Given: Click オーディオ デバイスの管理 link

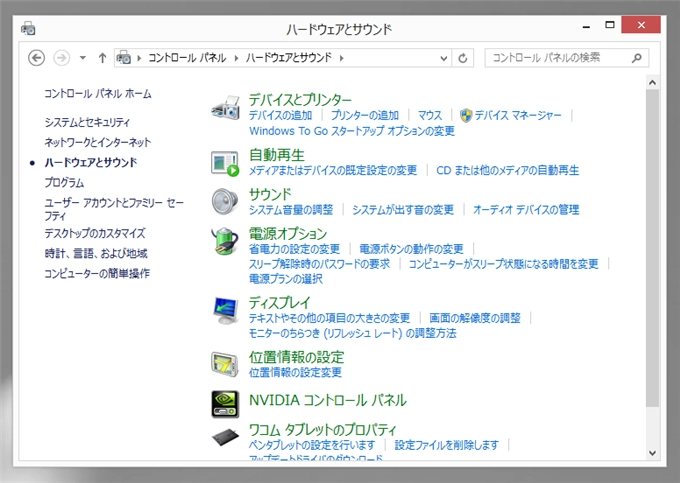Looking at the screenshot, I should 526,210.
